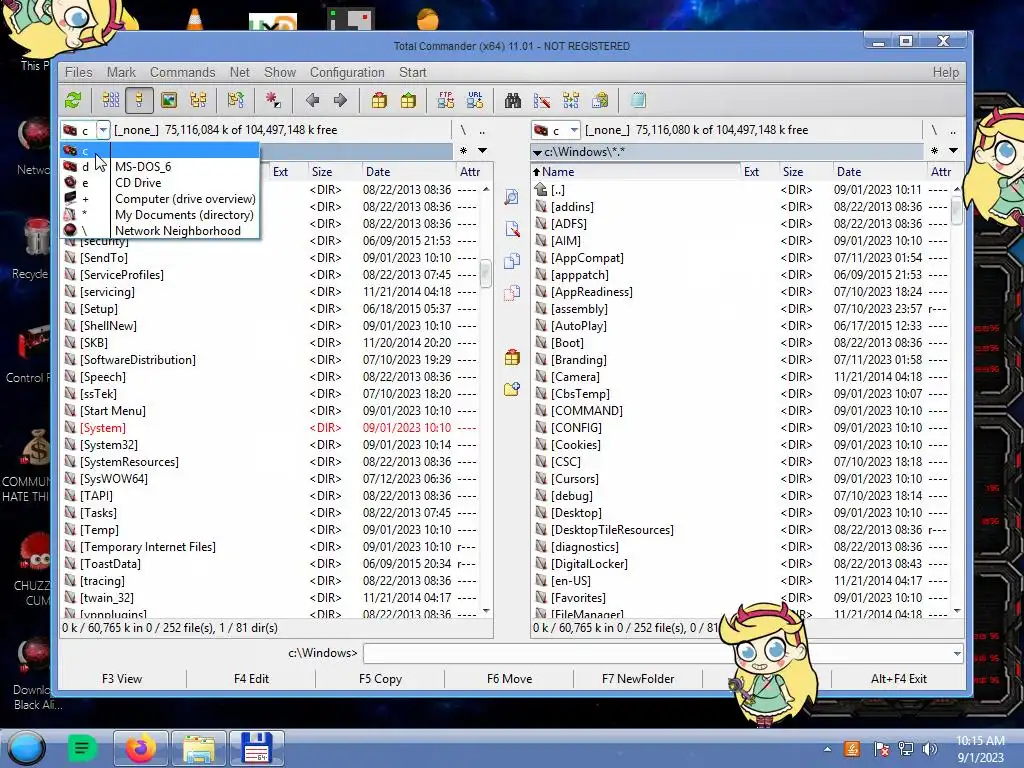Show directory tree view icon
Screen dimensions: 1024x768
(198, 101)
